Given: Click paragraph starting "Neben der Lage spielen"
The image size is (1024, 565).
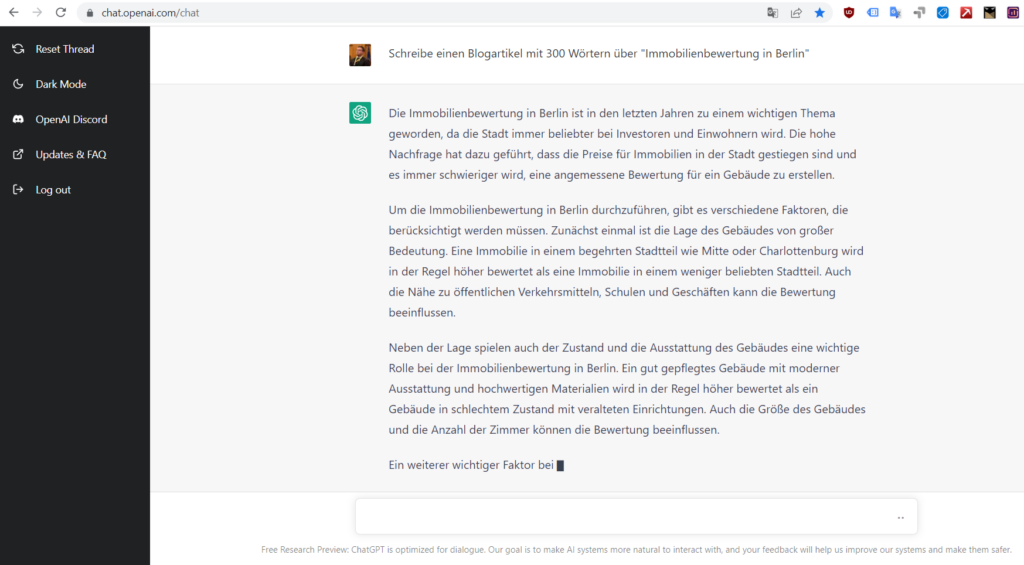Looking at the screenshot, I should coord(627,389).
